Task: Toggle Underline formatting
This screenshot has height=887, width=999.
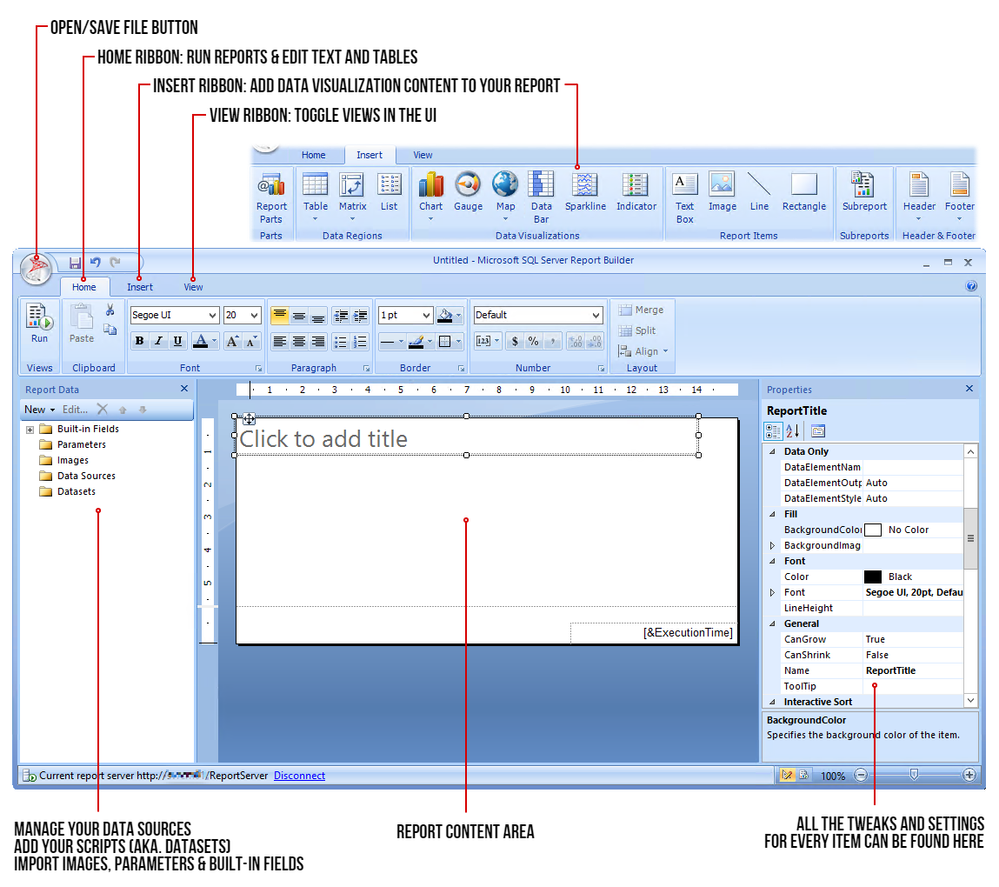Action: click(x=178, y=342)
